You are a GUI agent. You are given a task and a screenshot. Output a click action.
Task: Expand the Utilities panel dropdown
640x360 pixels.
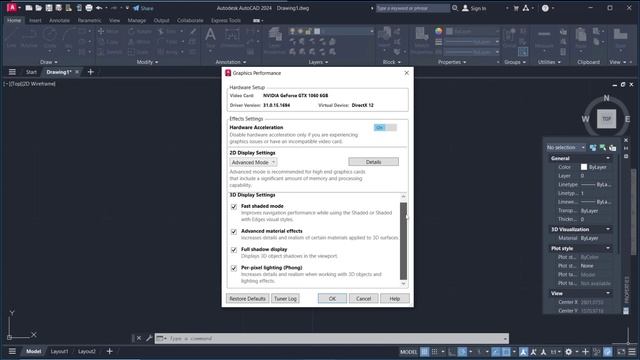[x=549, y=62]
